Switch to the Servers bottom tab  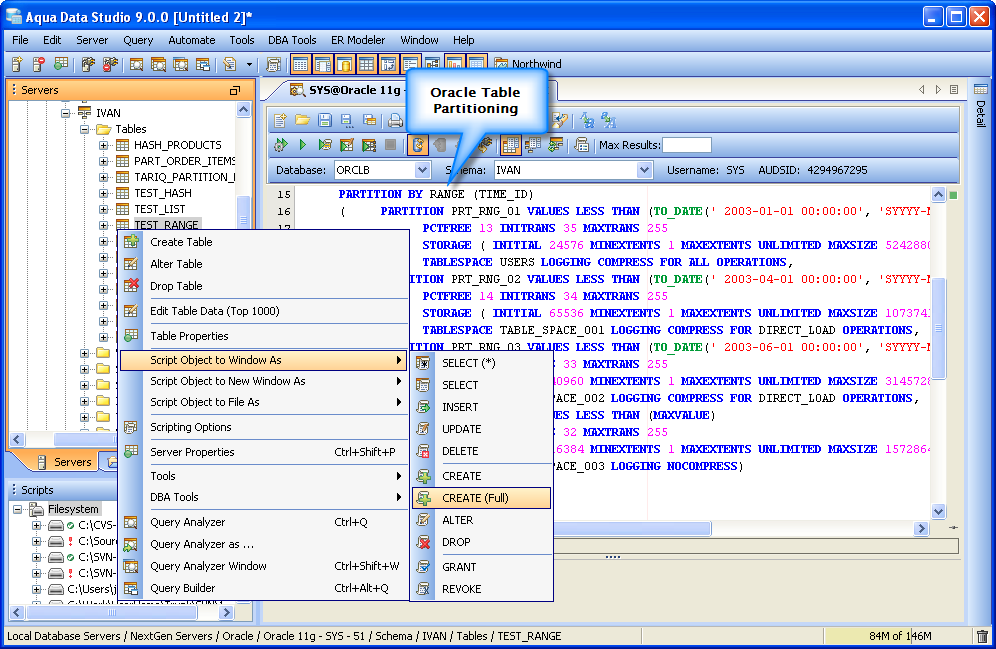(64, 462)
